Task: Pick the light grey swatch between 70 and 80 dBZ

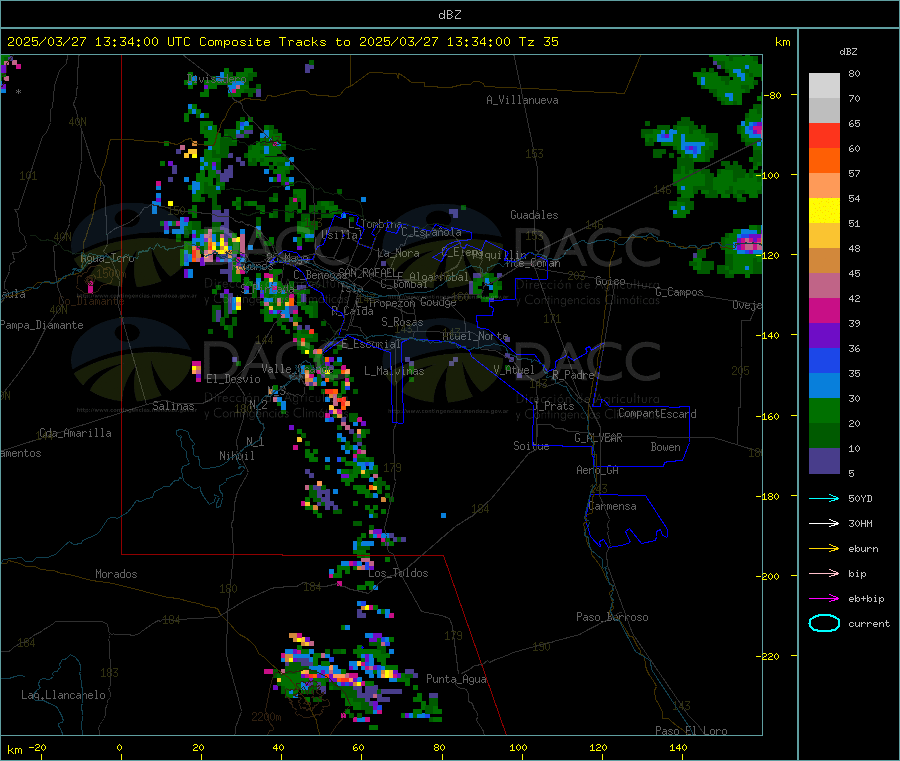Action: click(824, 86)
